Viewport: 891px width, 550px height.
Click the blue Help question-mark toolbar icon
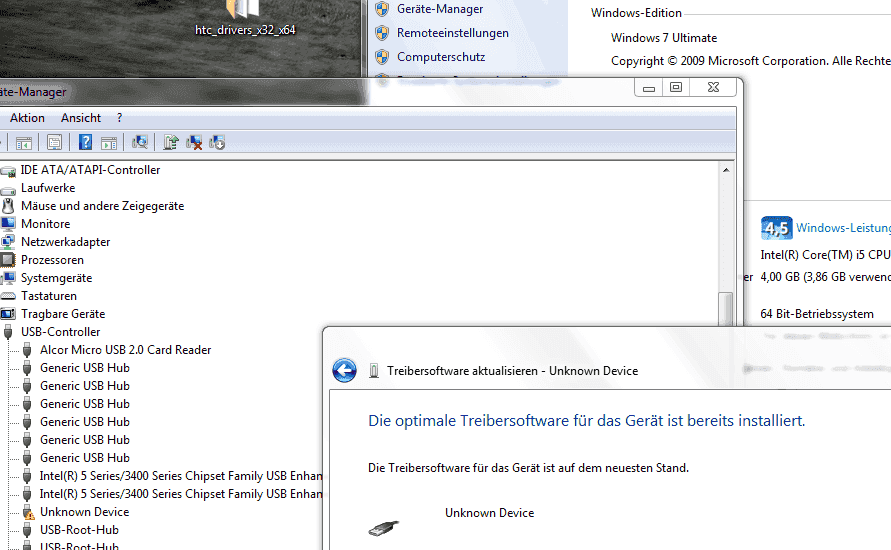tap(85, 142)
